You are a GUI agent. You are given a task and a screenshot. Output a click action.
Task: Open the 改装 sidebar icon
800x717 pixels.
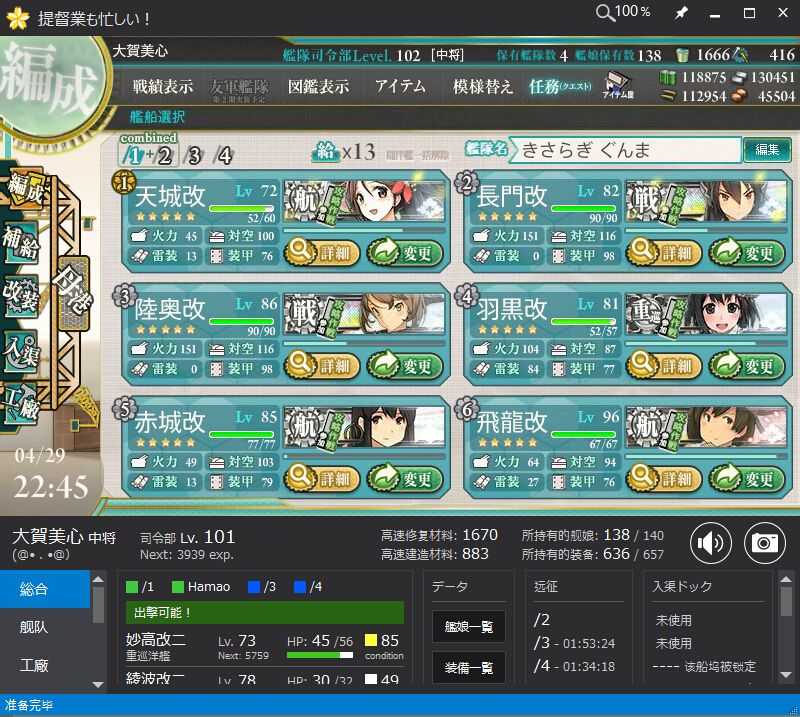tap(21, 296)
